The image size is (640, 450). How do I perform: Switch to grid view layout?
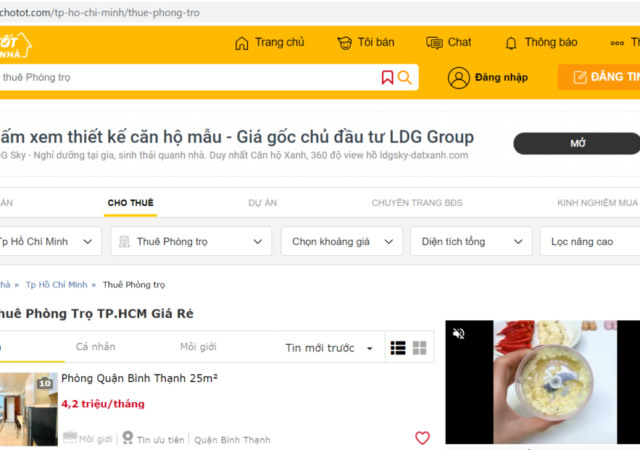[420, 348]
